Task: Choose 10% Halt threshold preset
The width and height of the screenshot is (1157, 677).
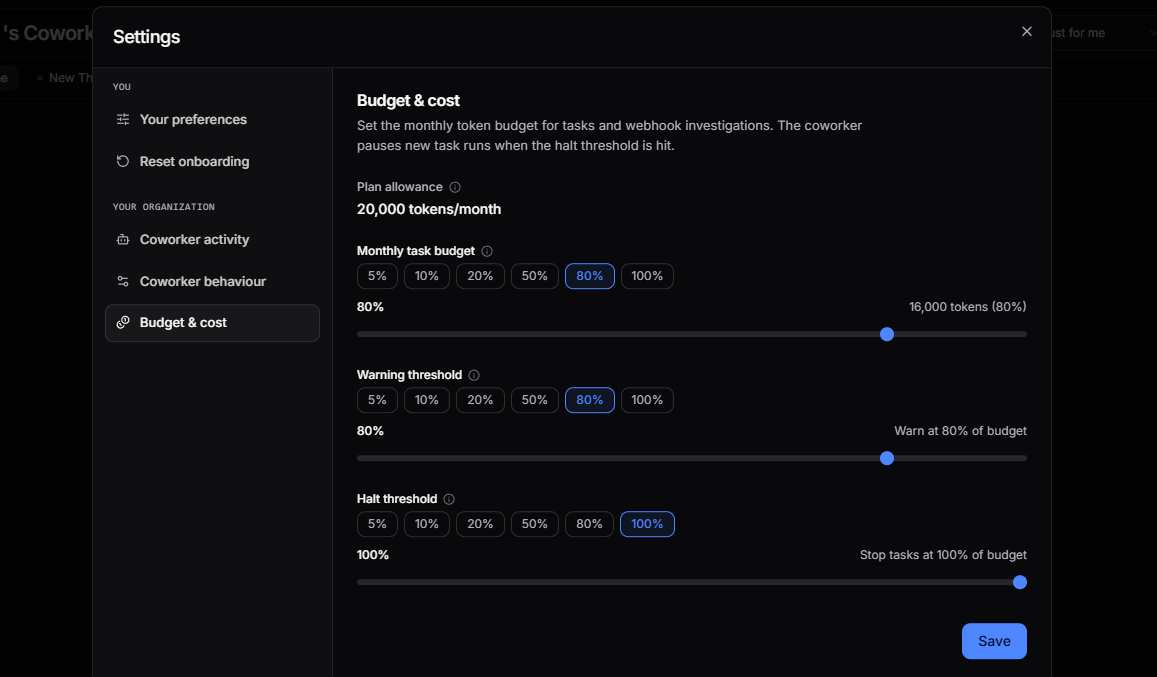Action: tap(426, 524)
